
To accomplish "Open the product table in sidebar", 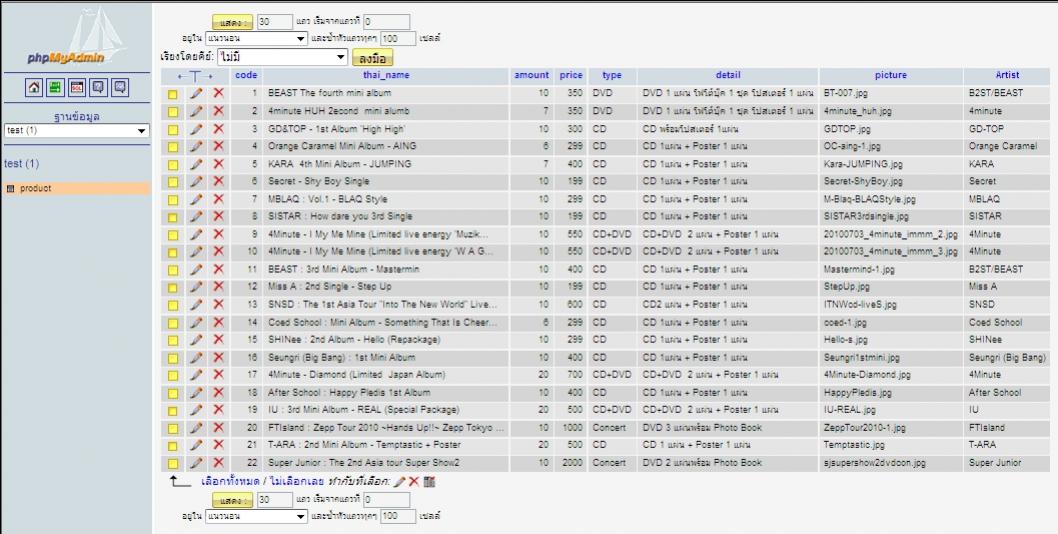I will 35,189.
